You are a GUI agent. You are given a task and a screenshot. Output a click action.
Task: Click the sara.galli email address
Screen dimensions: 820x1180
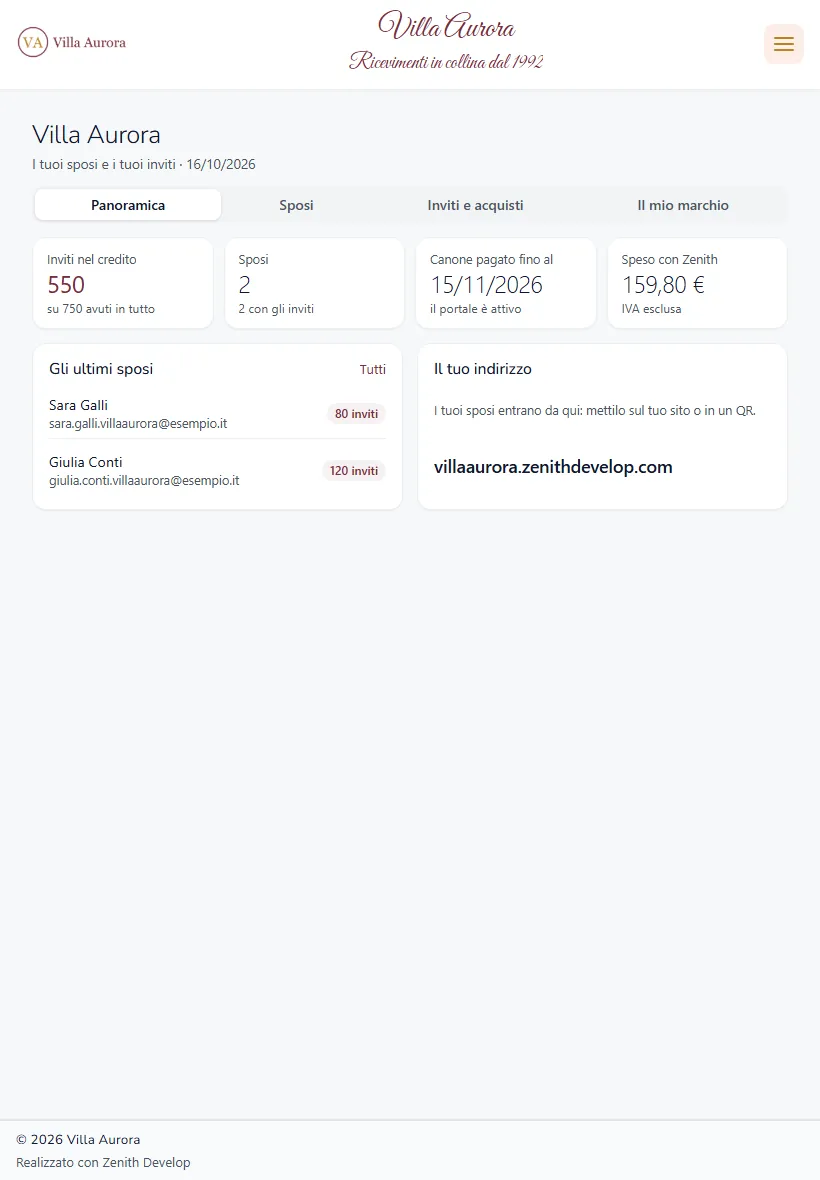tap(138, 424)
